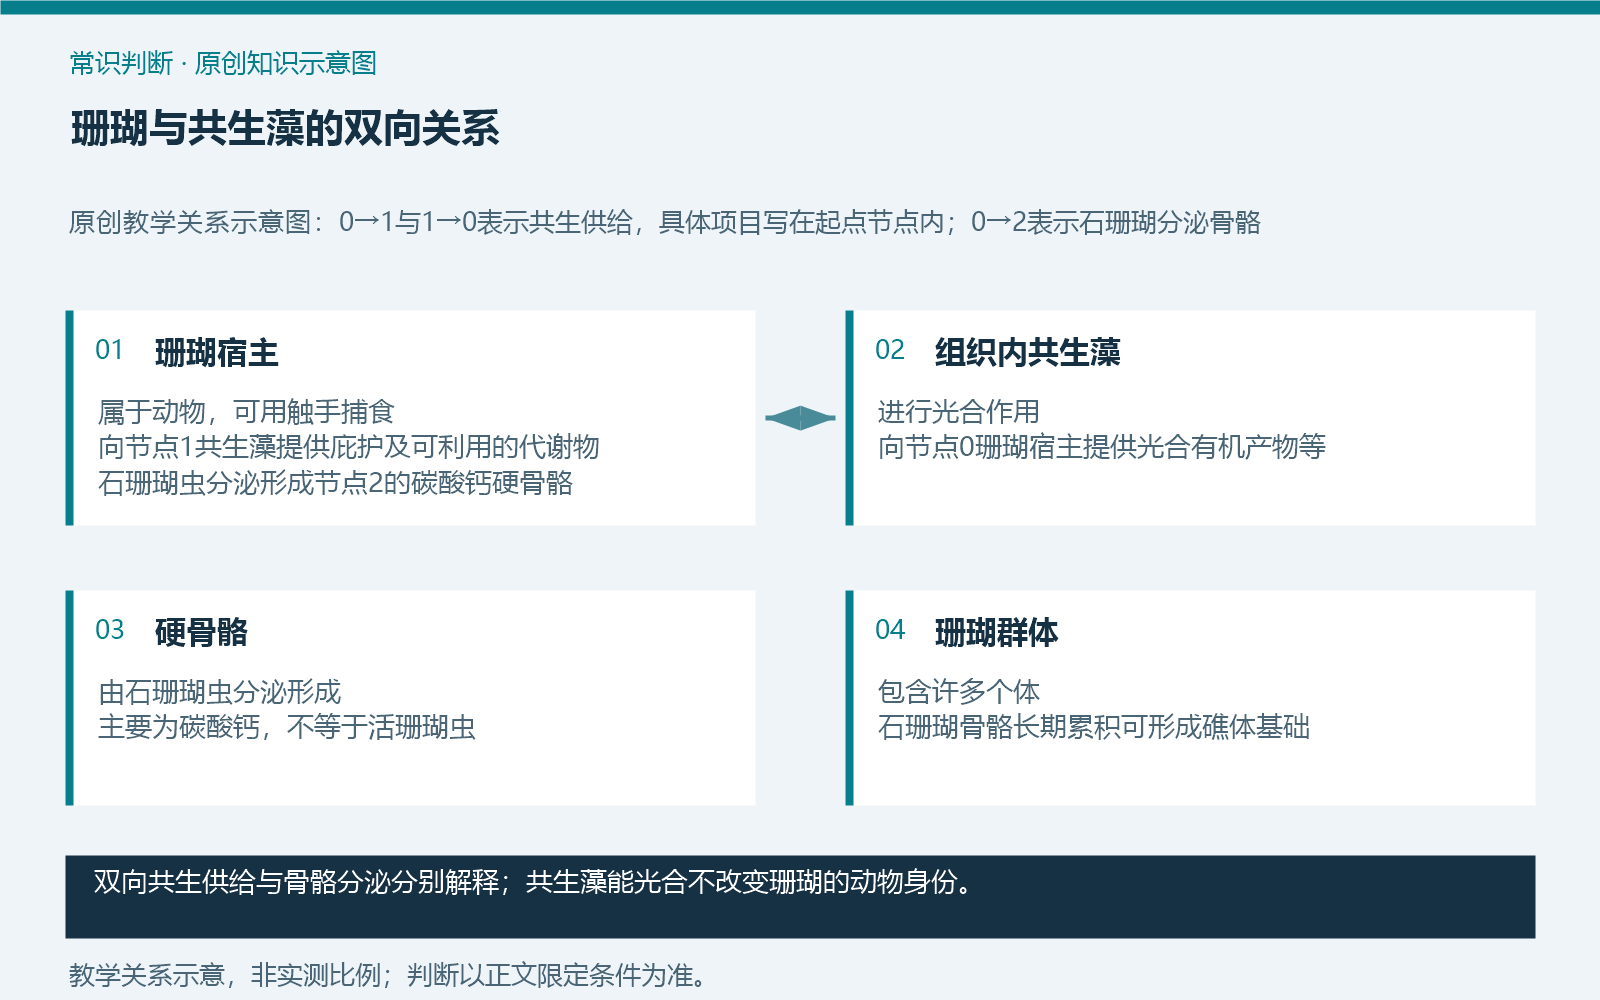
Task: Click the title 珊瑚与共生藻的双向关系
Action: tap(285, 129)
